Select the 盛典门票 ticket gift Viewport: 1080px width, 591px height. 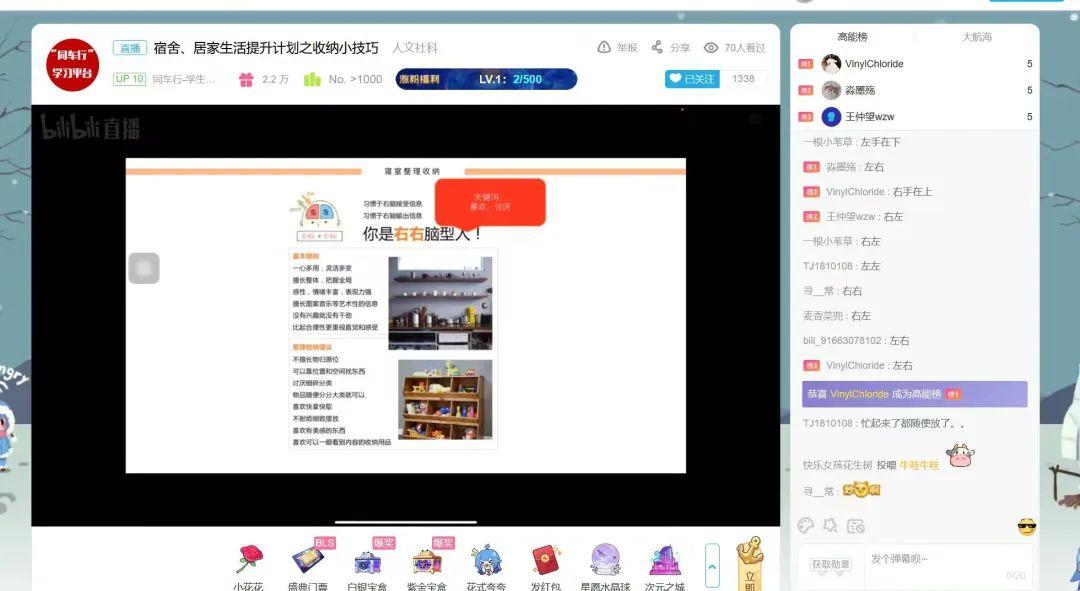307,559
